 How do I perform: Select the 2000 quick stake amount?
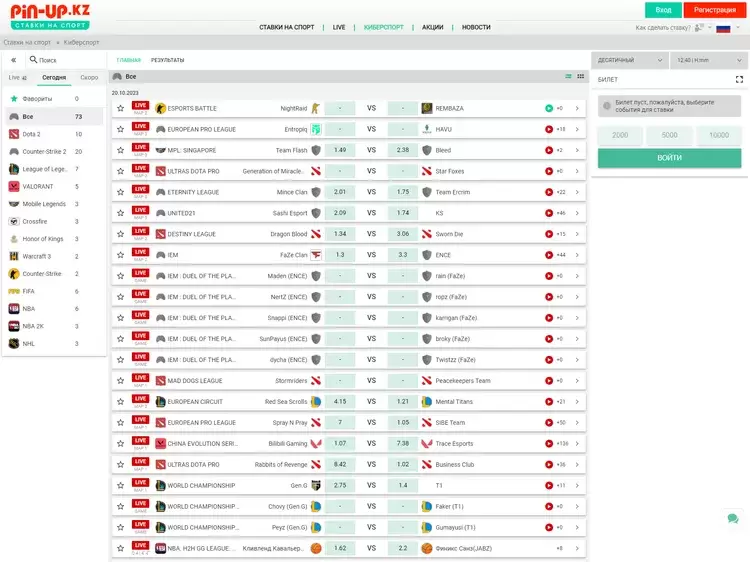[x=620, y=135]
